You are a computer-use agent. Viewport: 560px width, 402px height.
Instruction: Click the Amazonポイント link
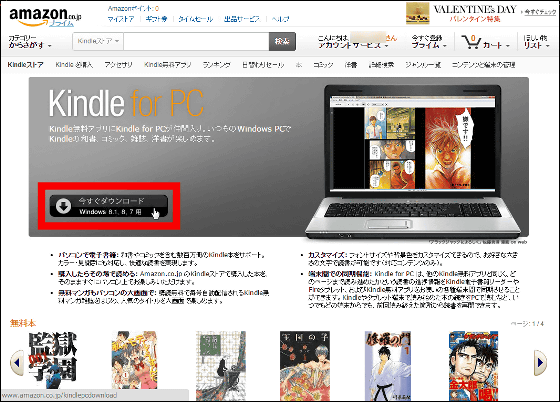pos(134,8)
